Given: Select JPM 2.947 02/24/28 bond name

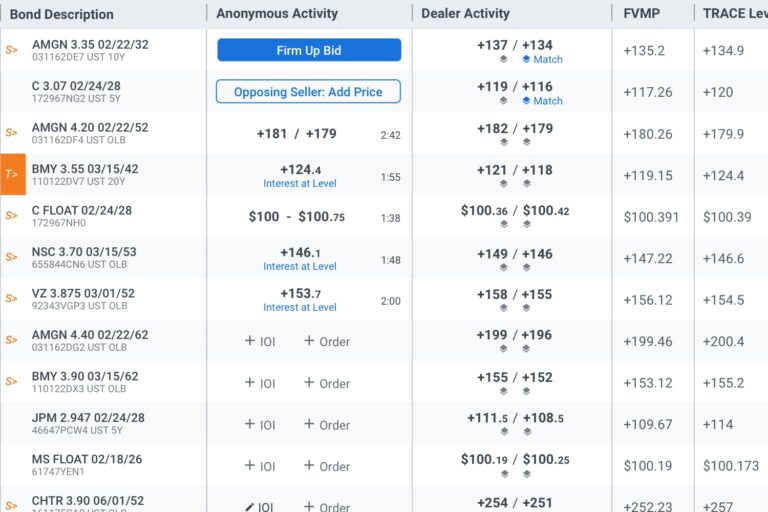Looking at the screenshot, I should click(88, 417).
